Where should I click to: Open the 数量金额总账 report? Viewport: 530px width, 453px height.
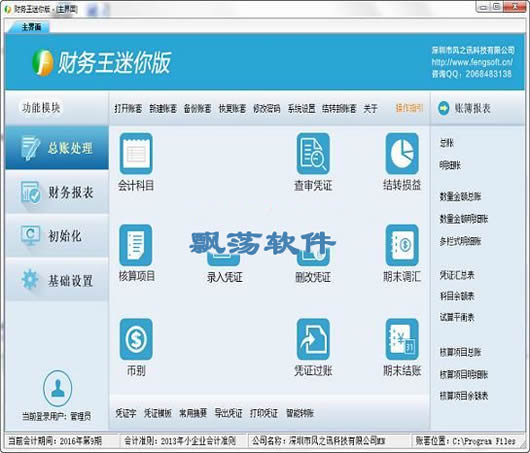pos(460,196)
